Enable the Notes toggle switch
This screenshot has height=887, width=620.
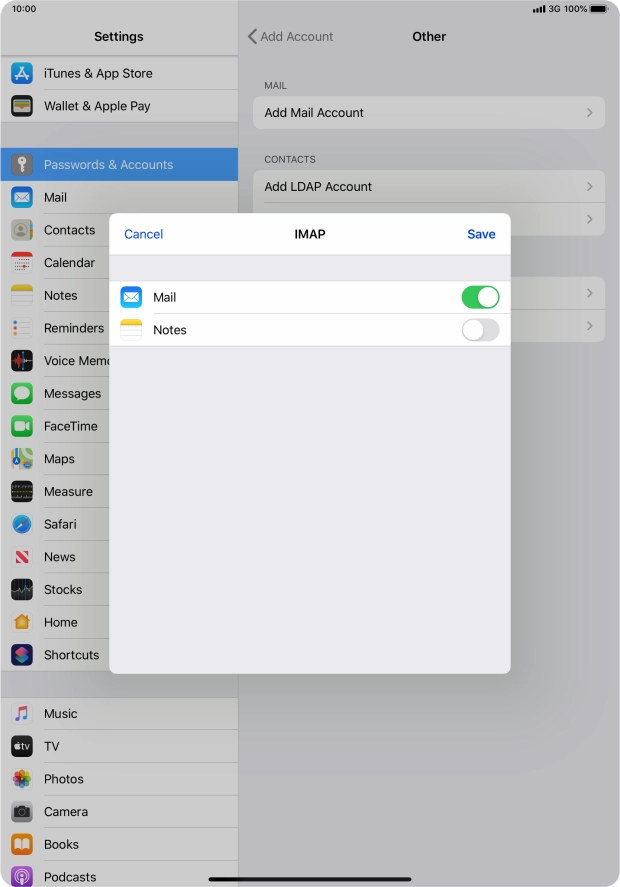480,330
